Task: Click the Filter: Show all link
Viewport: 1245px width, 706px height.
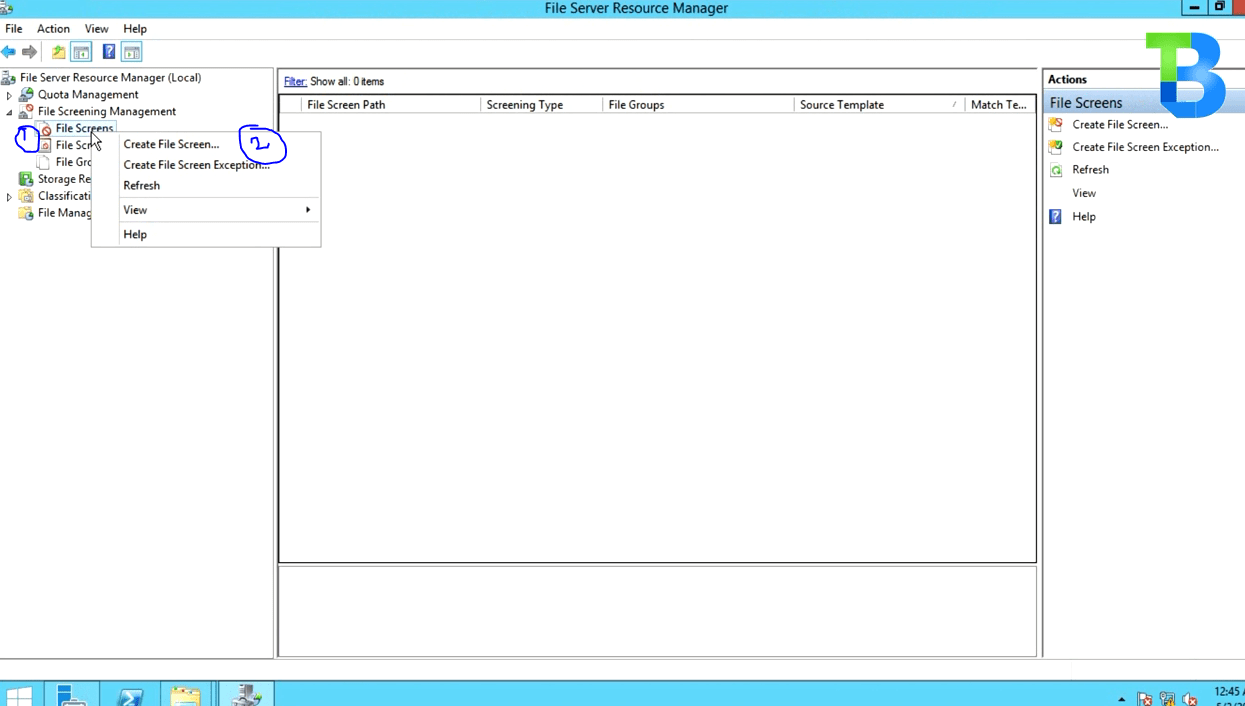Action: [294, 81]
